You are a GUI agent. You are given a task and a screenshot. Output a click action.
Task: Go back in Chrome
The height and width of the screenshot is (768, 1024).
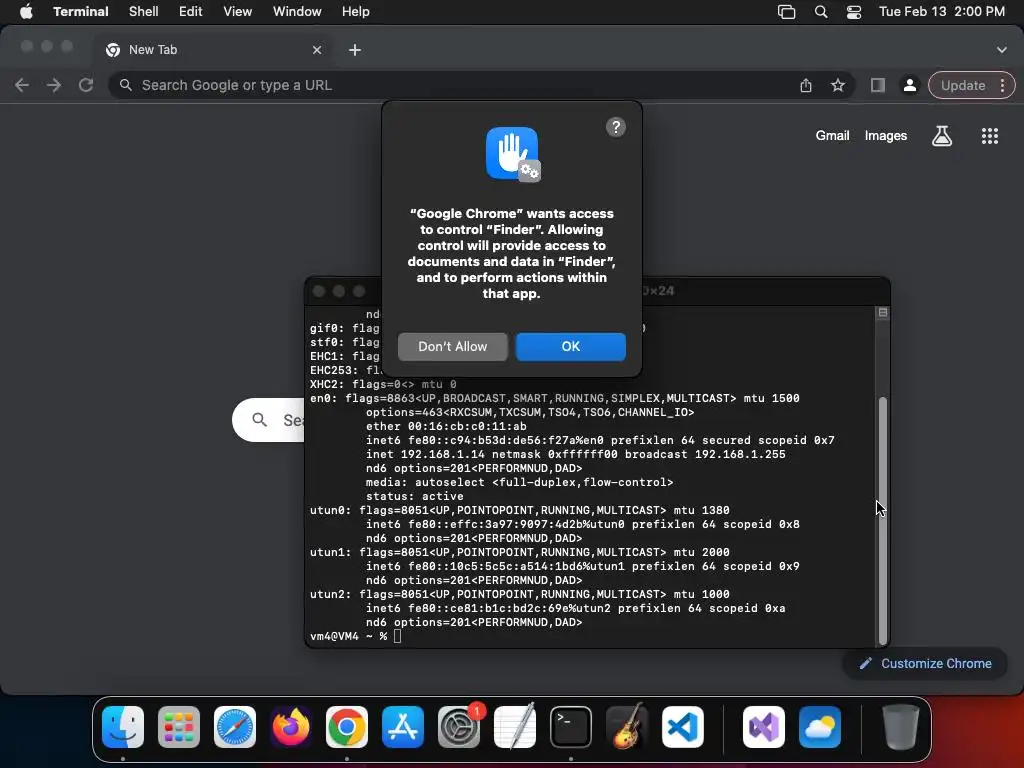click(22, 85)
